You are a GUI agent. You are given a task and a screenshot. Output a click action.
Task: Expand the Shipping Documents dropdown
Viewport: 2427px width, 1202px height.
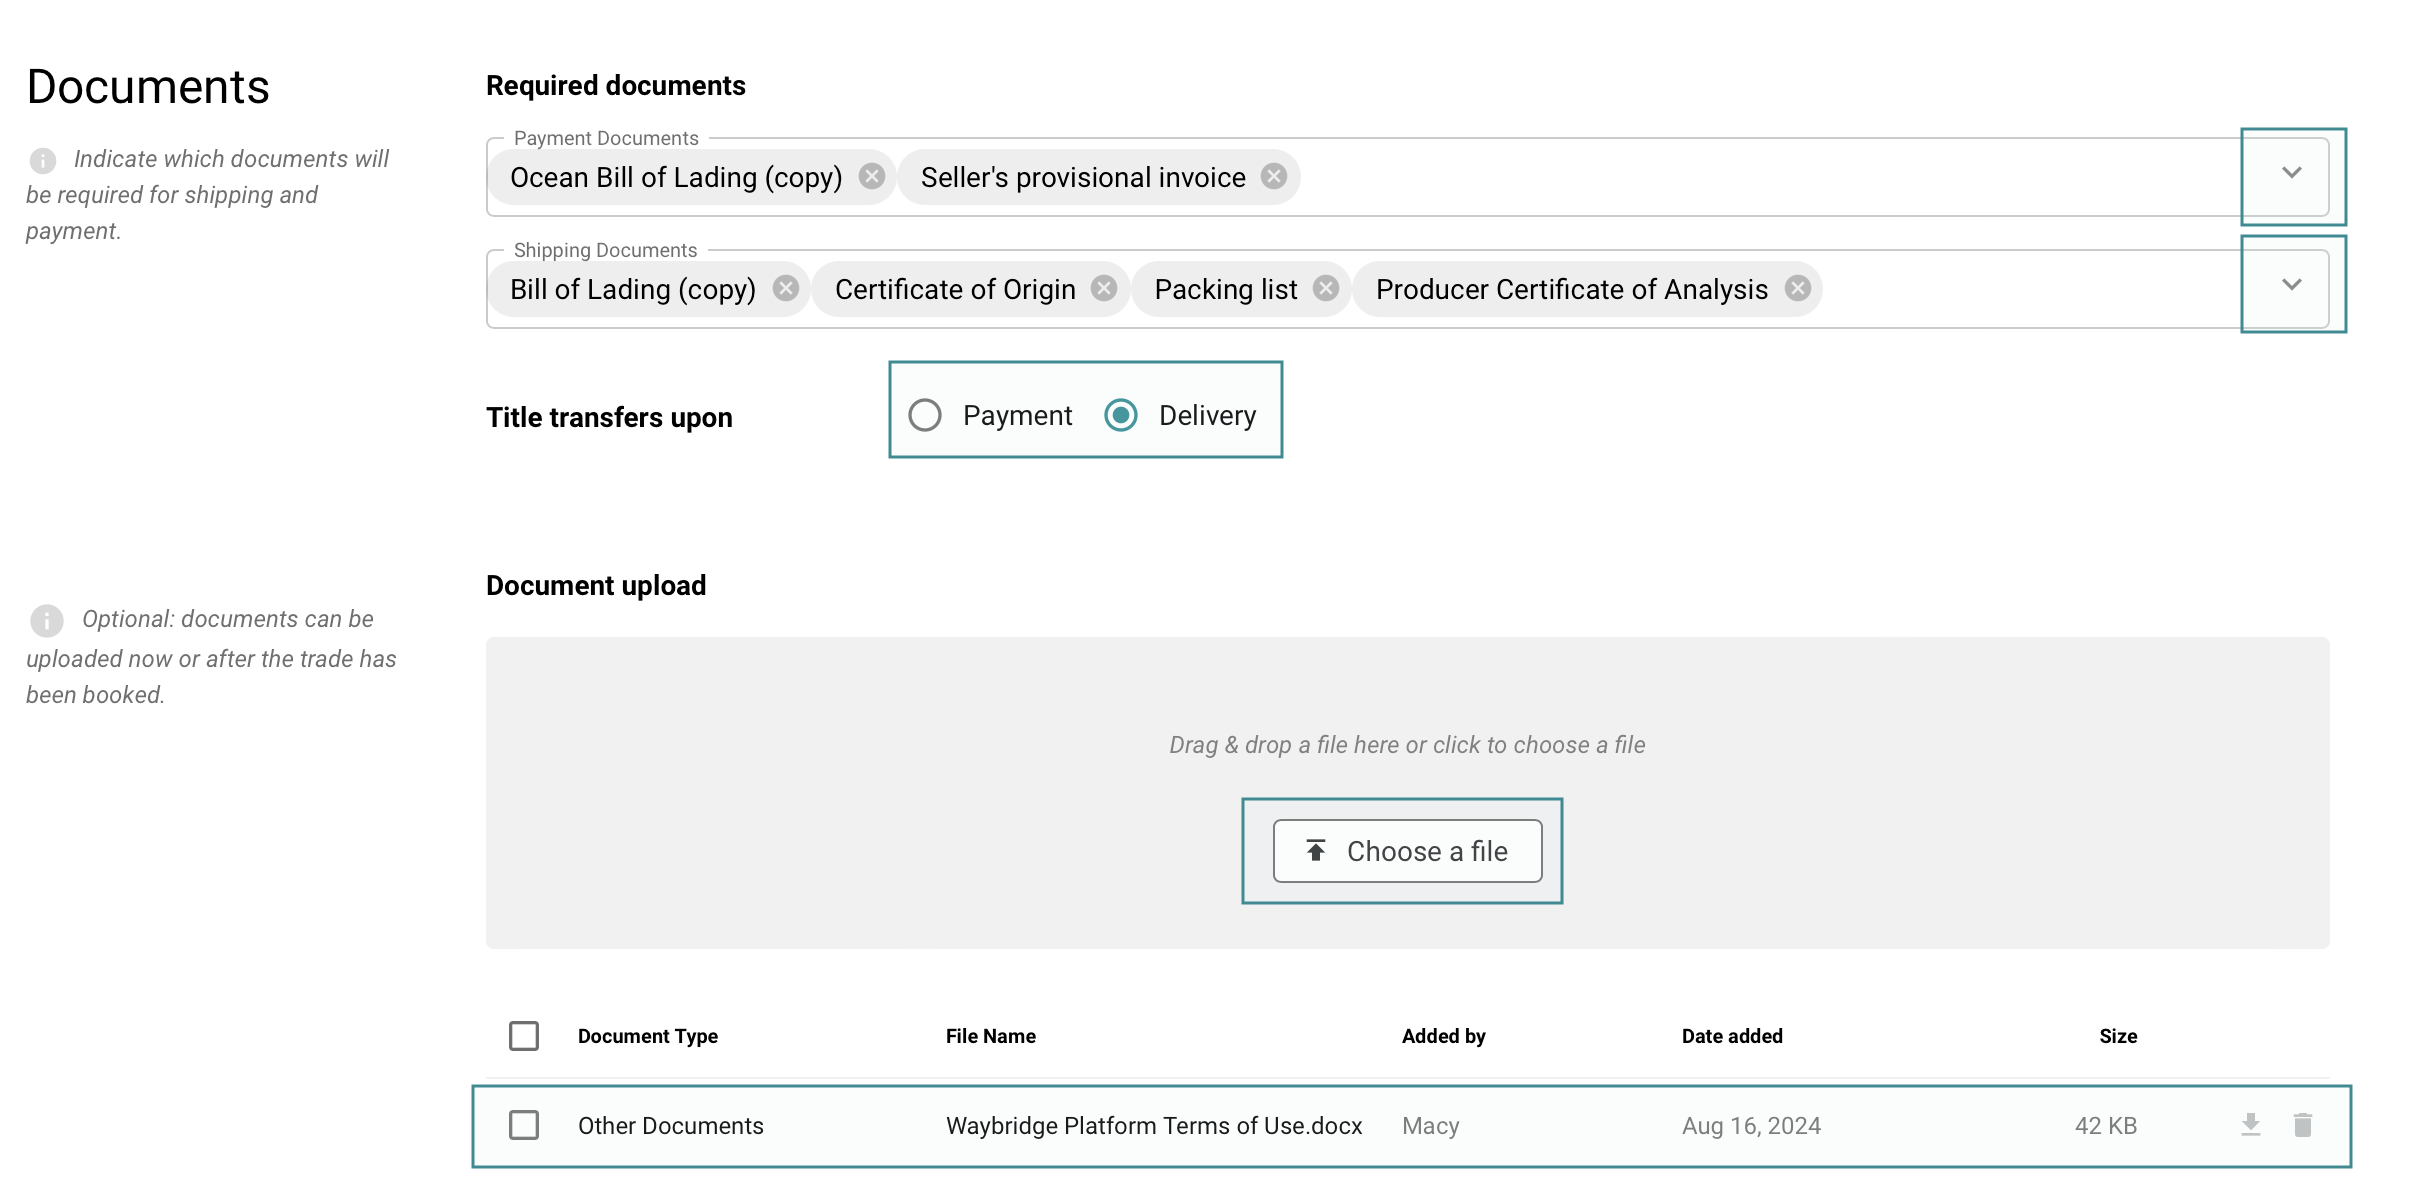[2291, 285]
